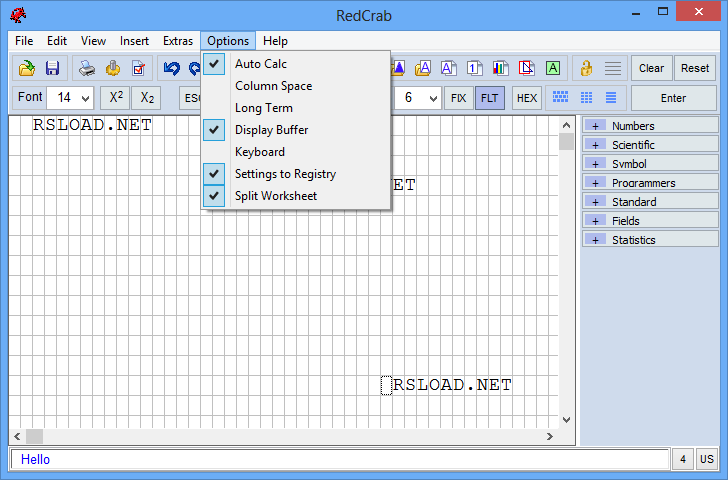The width and height of the screenshot is (728, 480).
Task: Click the vertical scrollbar up arrow
Action: pos(566,125)
